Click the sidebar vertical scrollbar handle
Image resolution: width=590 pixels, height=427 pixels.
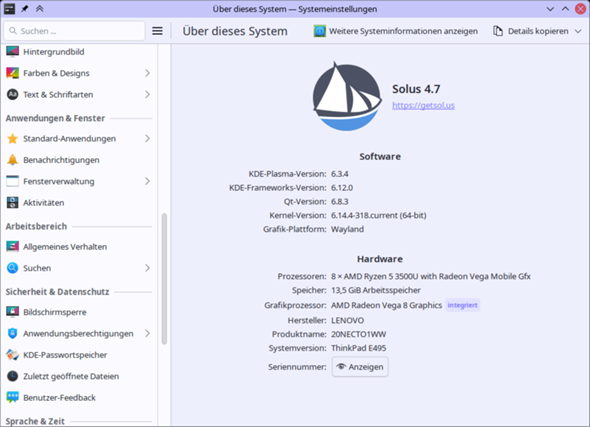click(164, 279)
